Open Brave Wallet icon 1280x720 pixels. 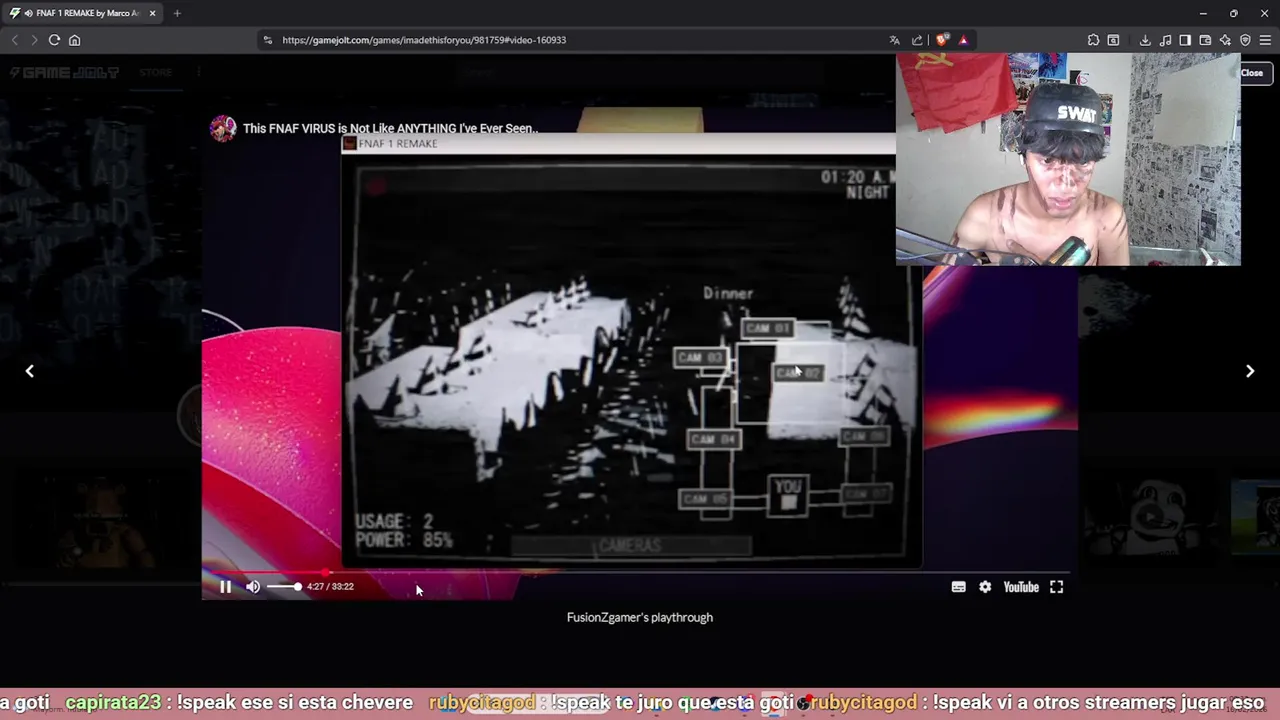pyautogui.click(x=1205, y=40)
